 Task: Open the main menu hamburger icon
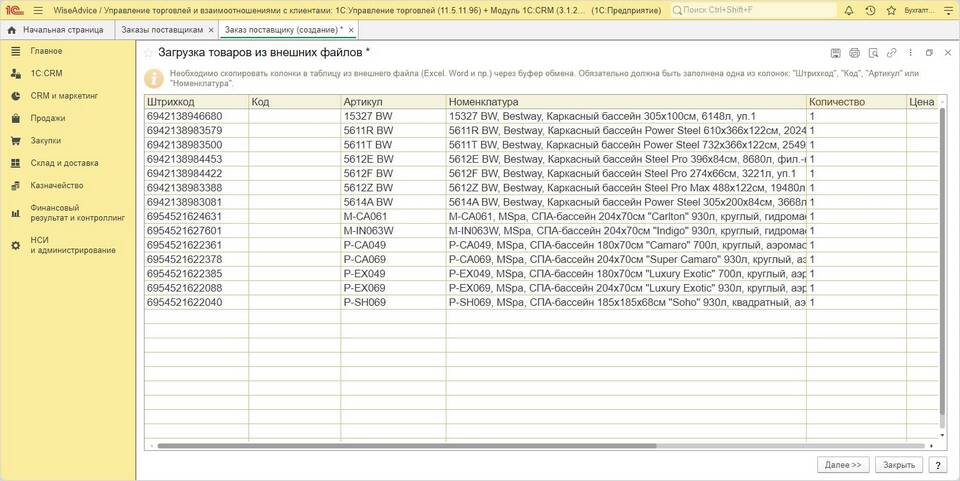tap(38, 10)
